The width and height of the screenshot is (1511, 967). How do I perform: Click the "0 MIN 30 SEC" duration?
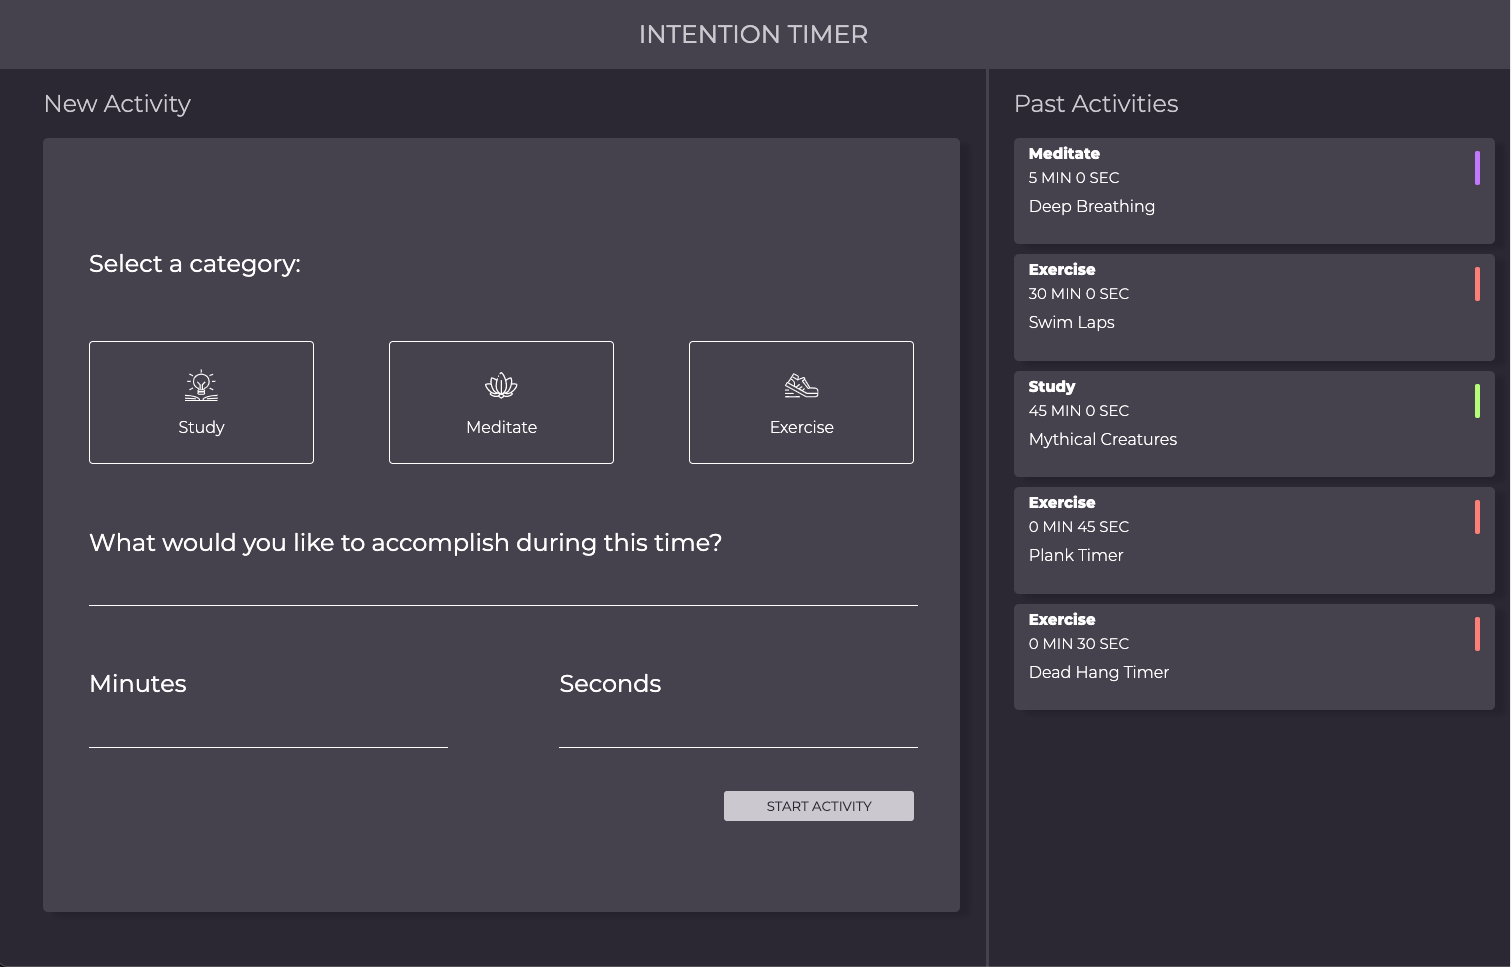[1079, 643]
